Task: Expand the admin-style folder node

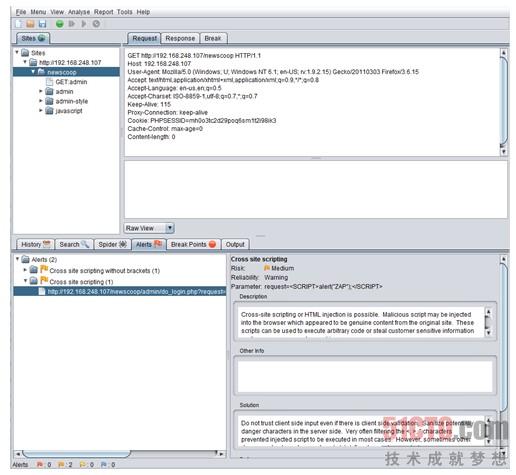Action: (x=41, y=101)
